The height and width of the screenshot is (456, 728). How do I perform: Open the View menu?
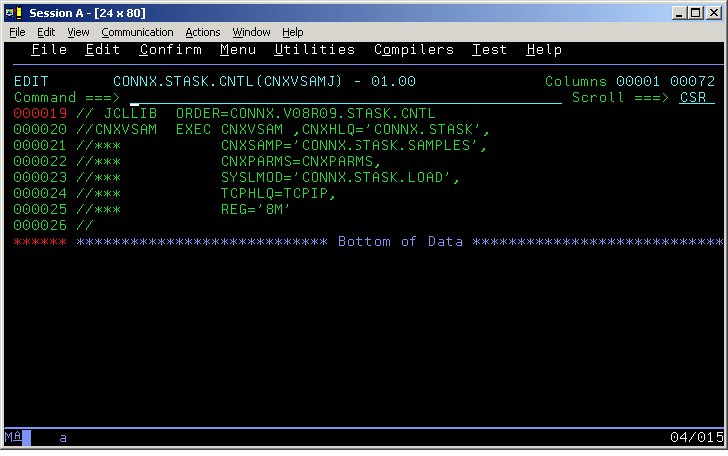tap(78, 32)
